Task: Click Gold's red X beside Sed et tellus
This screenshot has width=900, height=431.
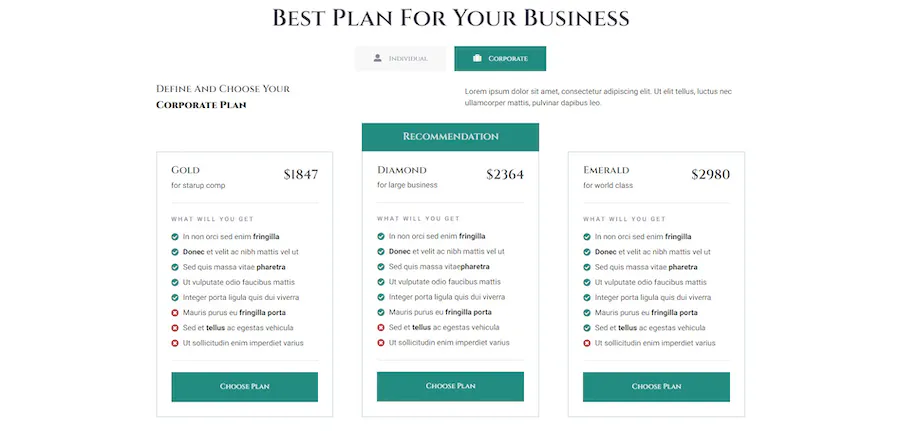Action: point(175,328)
